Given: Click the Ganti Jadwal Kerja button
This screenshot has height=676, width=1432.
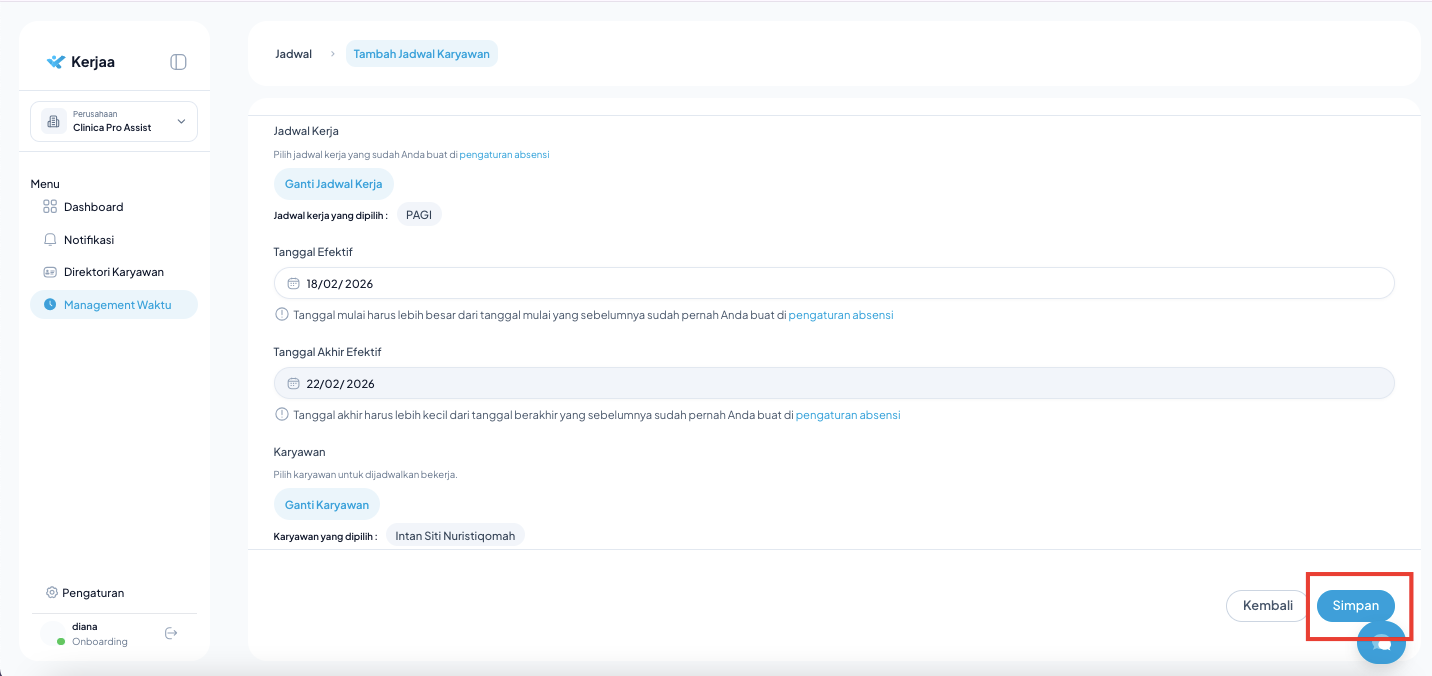Looking at the screenshot, I should [x=333, y=184].
